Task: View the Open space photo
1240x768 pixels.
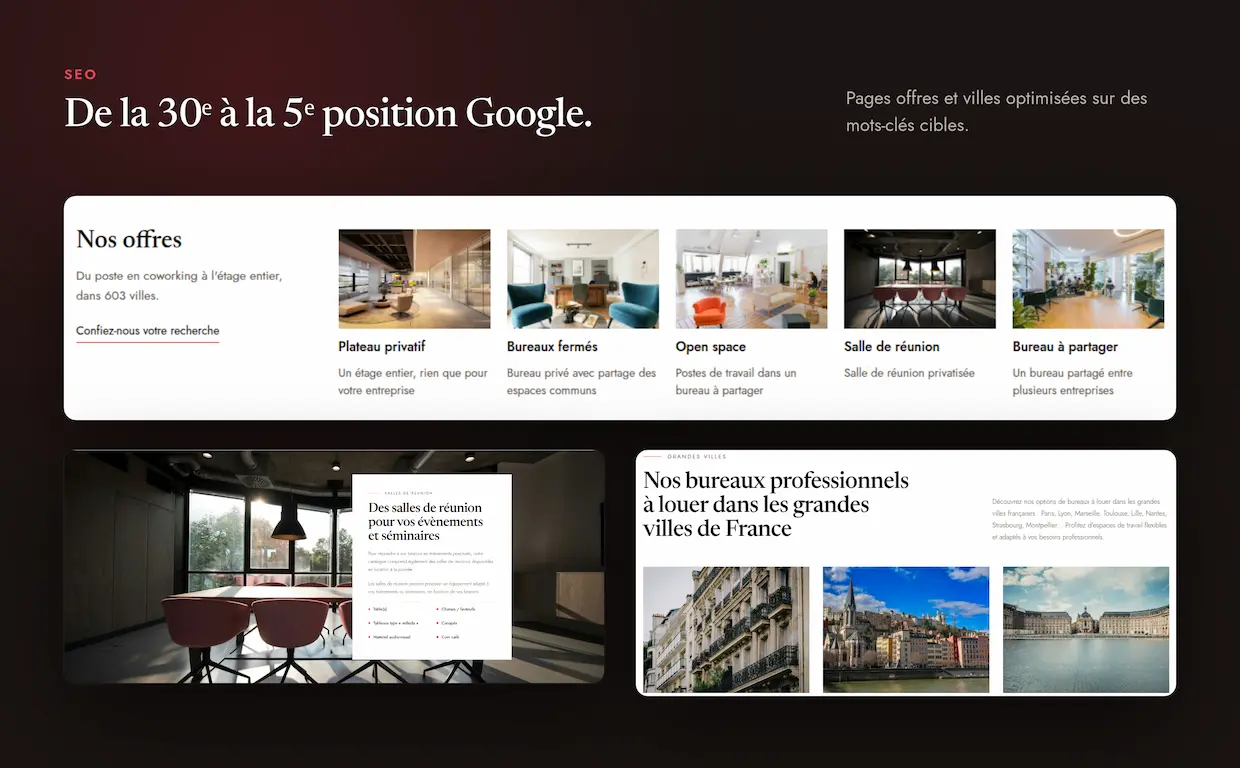Action: pyautogui.click(x=751, y=279)
